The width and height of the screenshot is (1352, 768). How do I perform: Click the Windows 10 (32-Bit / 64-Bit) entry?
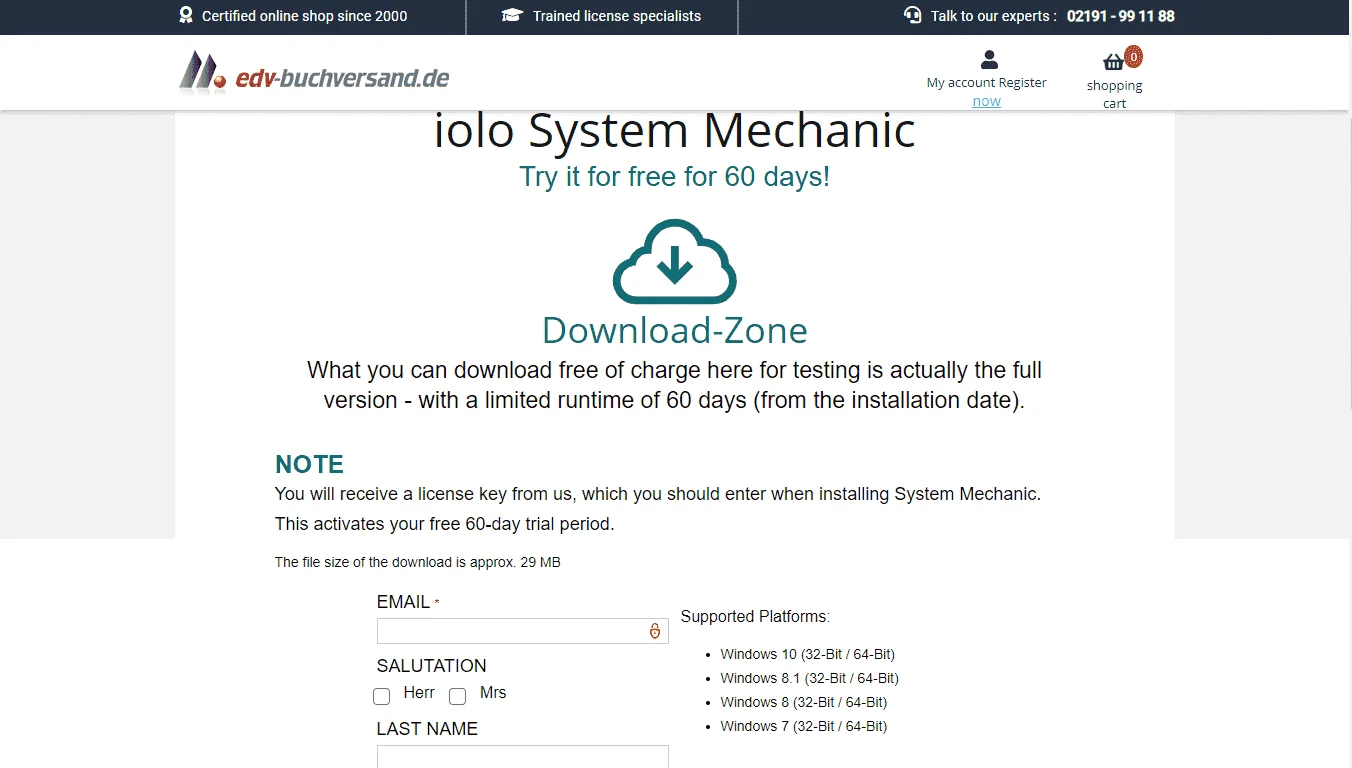click(x=807, y=654)
